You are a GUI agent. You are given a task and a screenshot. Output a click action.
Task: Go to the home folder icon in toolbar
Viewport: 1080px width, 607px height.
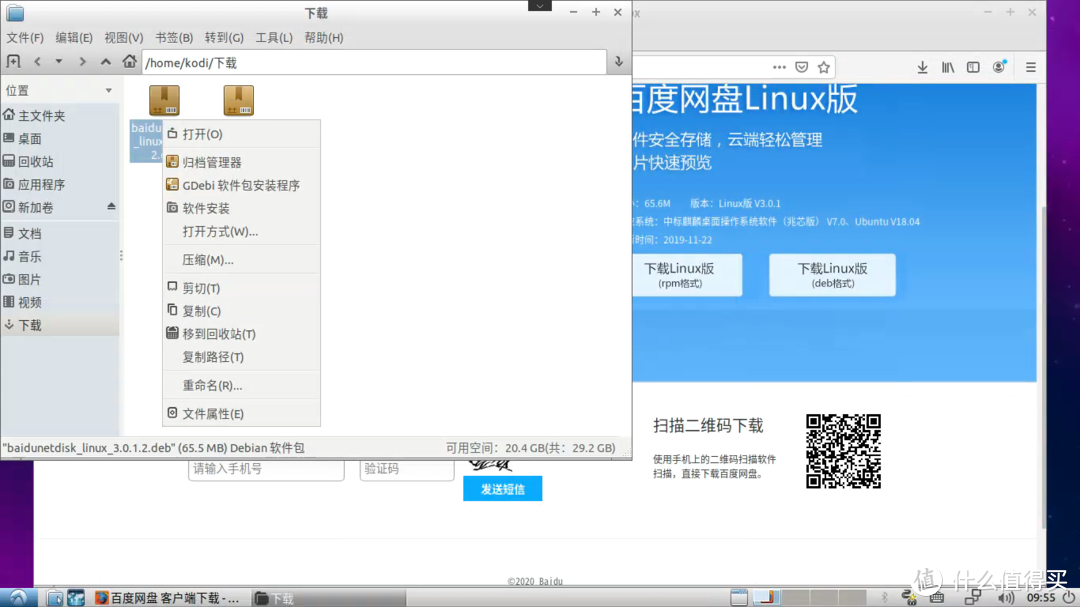(129, 62)
